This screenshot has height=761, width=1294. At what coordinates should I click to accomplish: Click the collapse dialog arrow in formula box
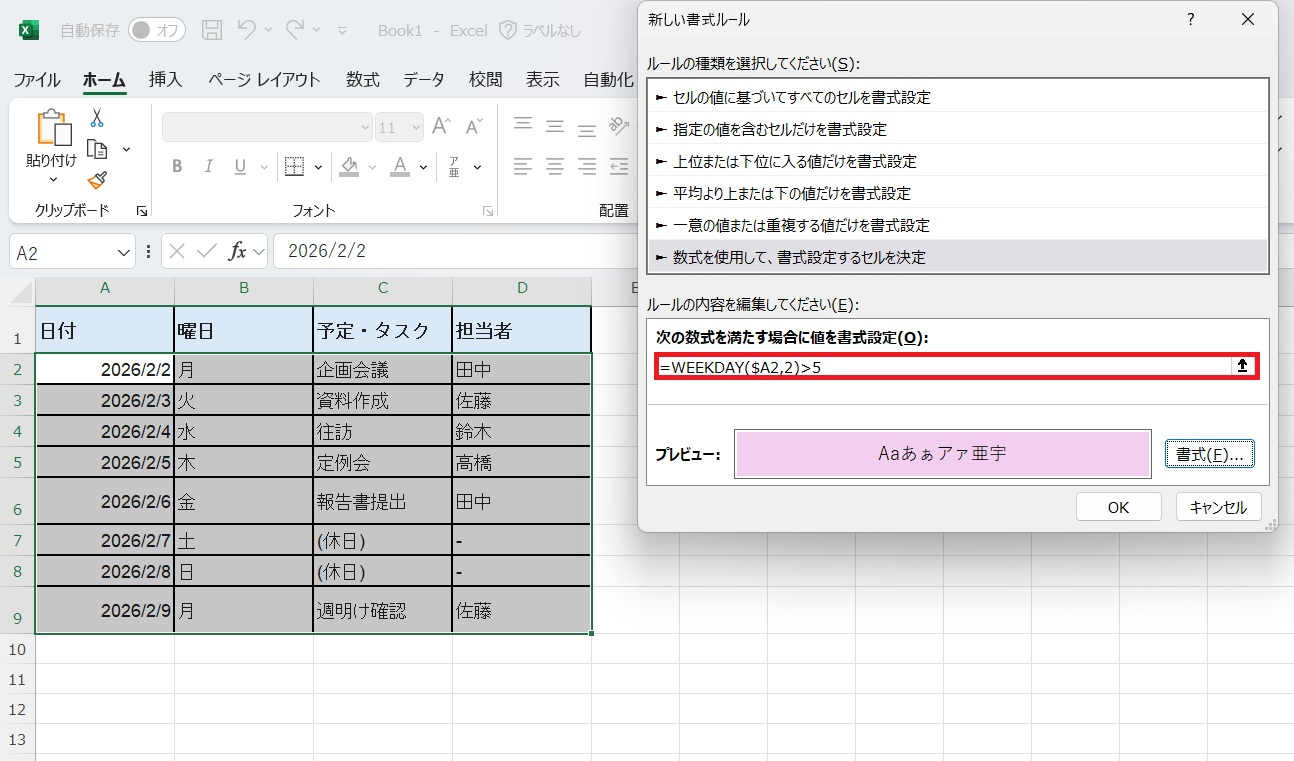[1242, 366]
